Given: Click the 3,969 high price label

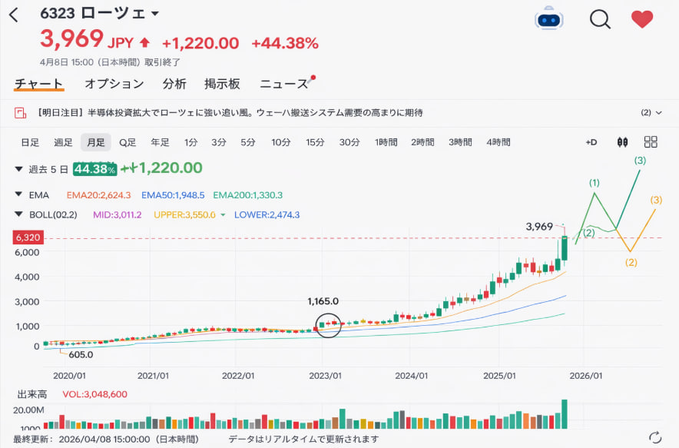Looking at the screenshot, I should [x=539, y=226].
